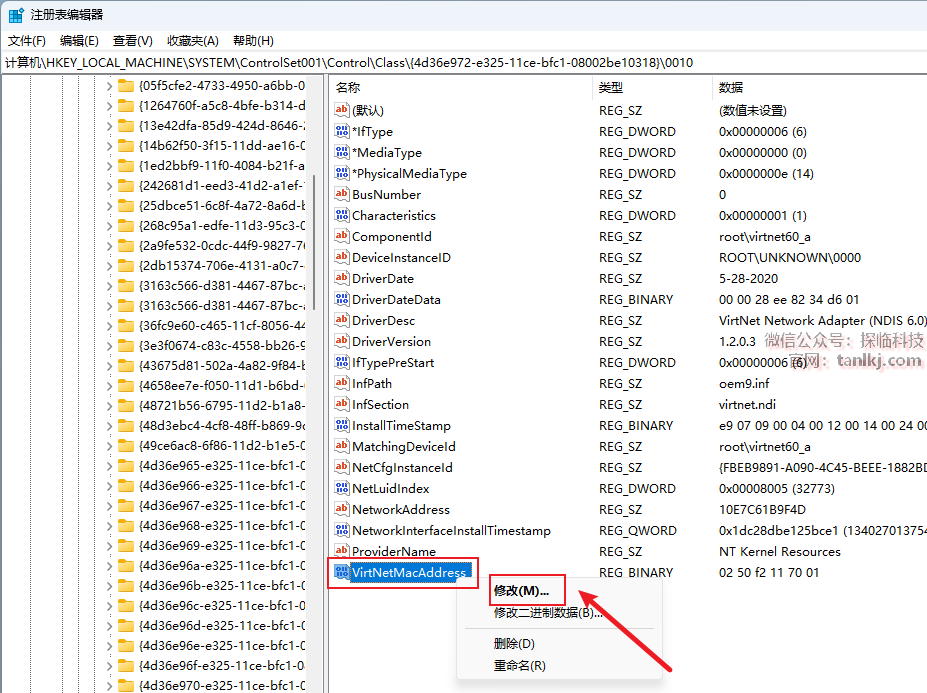Select 删除(D) in the context menu

click(x=514, y=644)
